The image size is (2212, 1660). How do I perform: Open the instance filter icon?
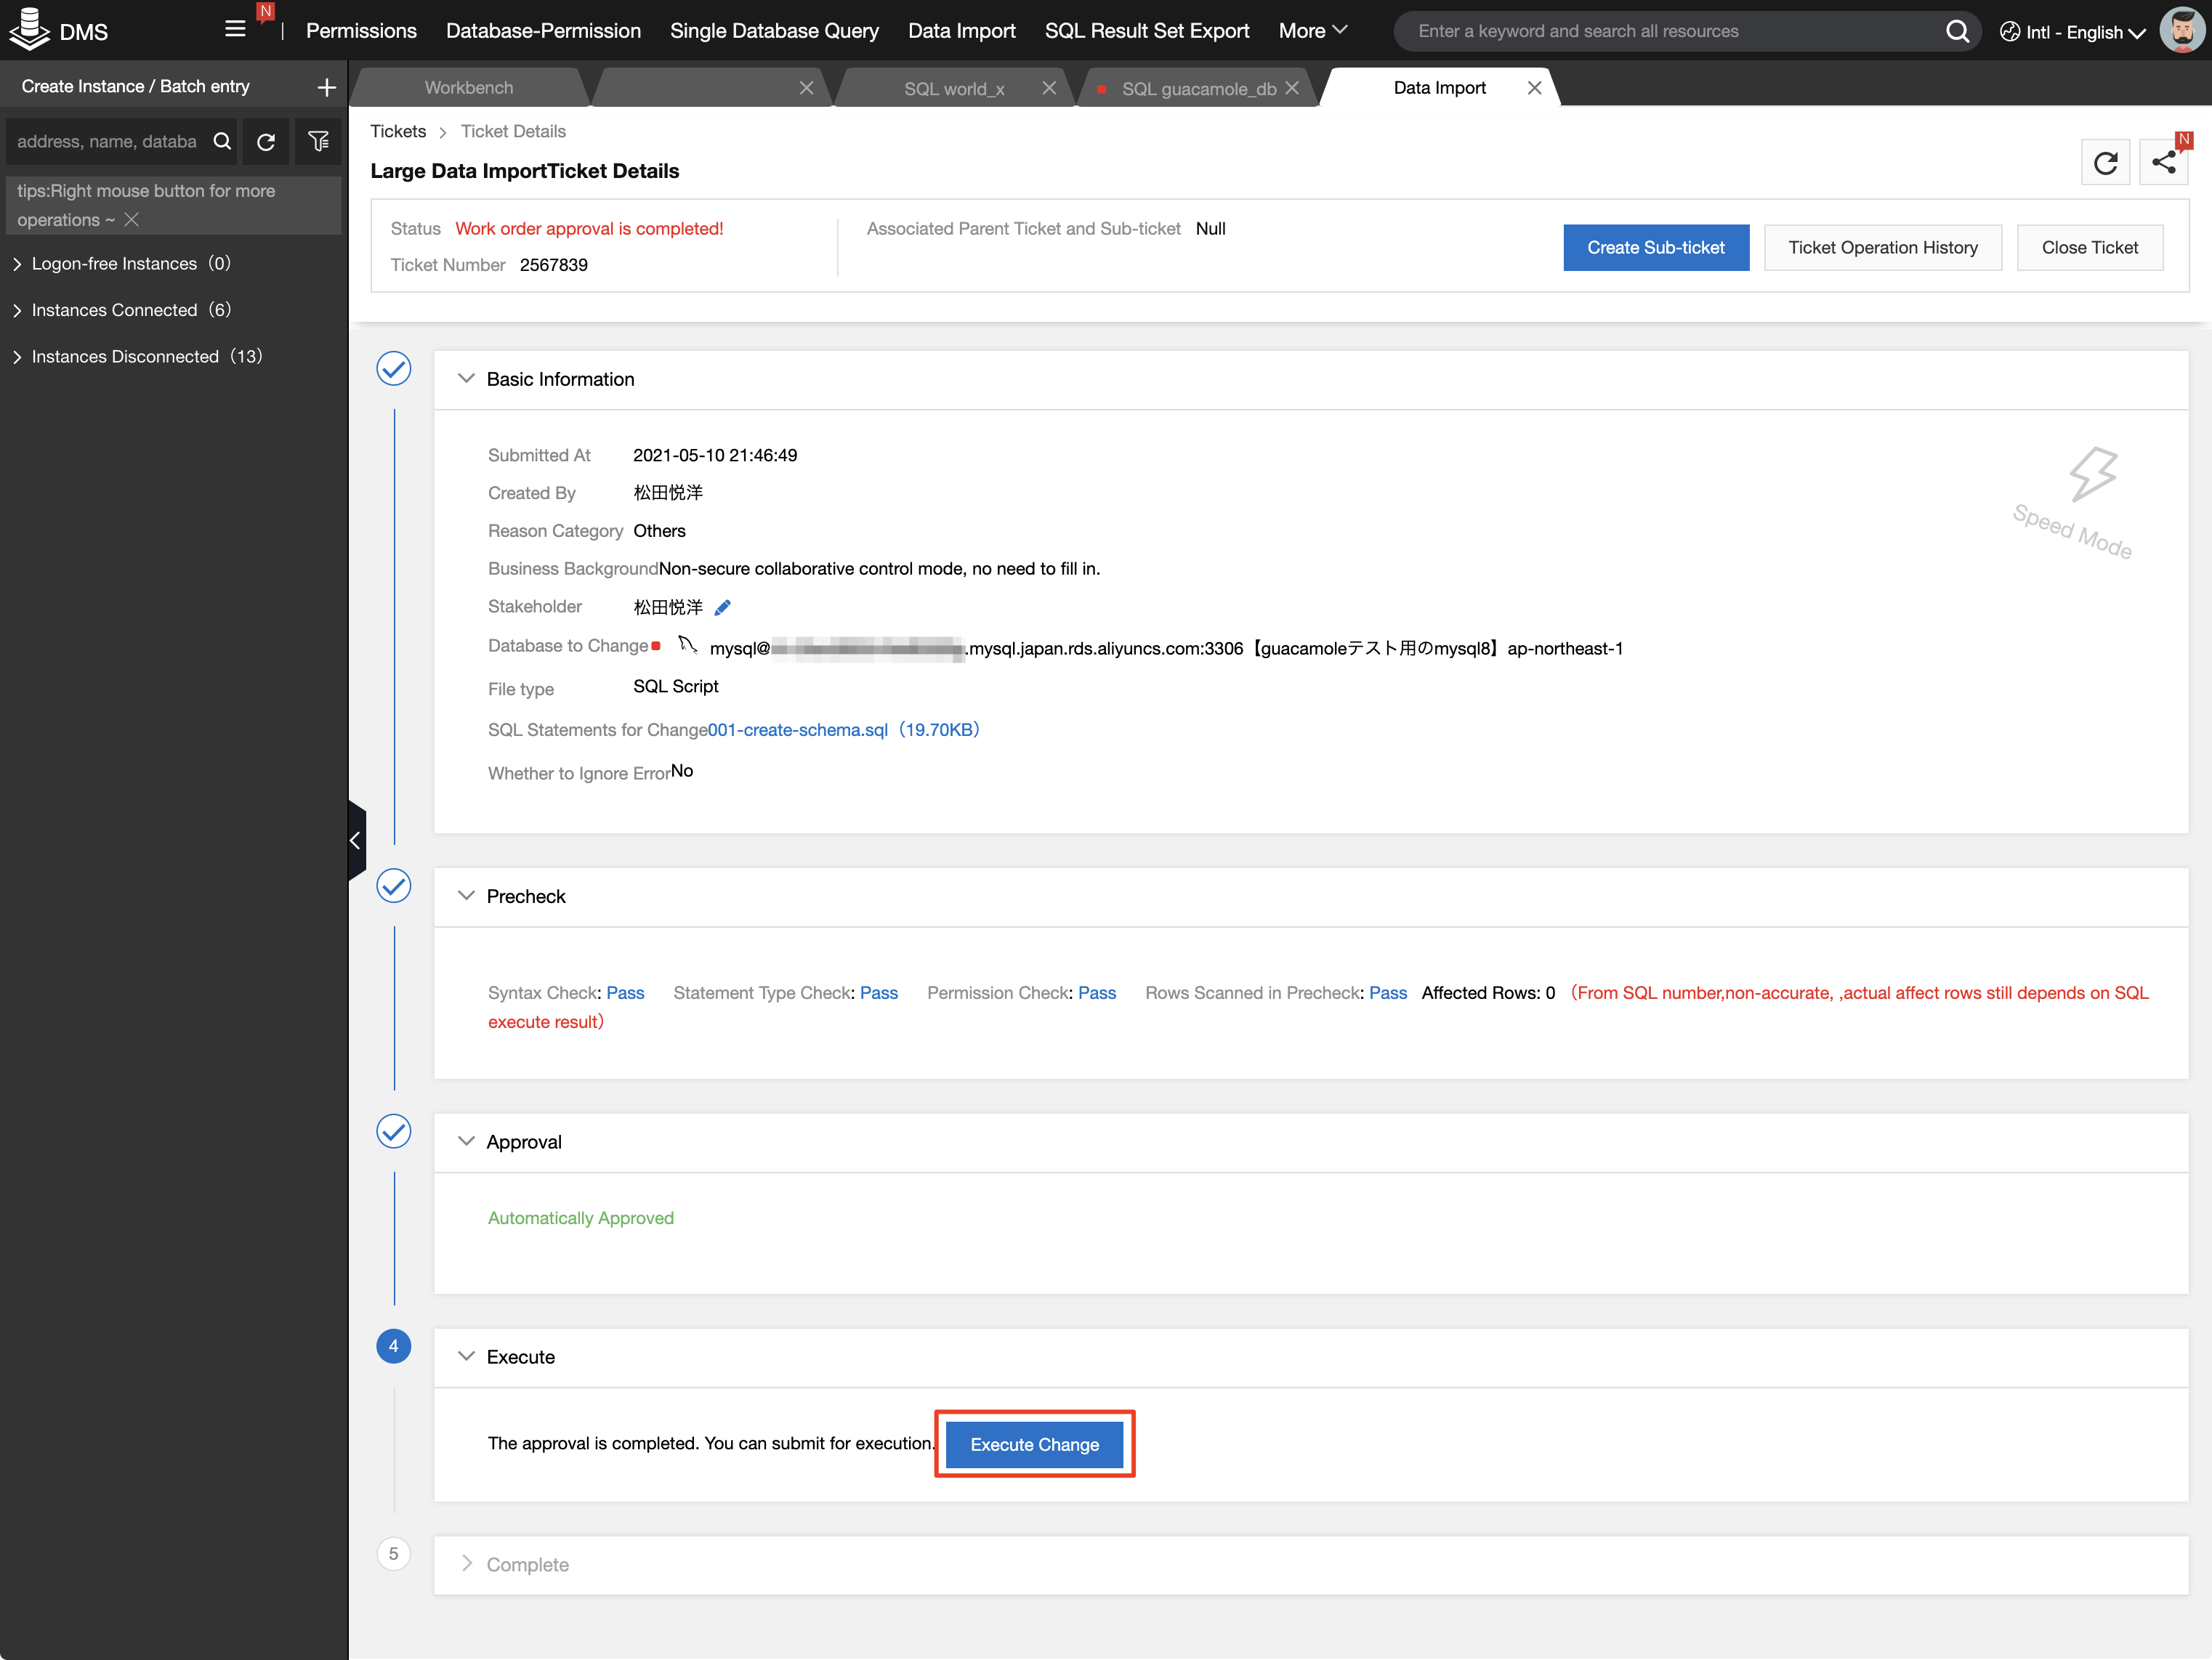coord(318,142)
